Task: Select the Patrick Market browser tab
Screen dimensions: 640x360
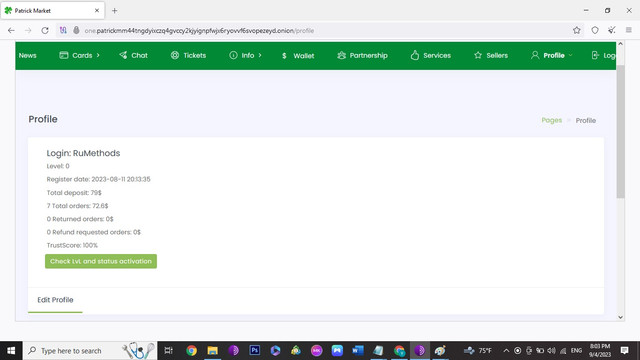Action: click(x=52, y=11)
